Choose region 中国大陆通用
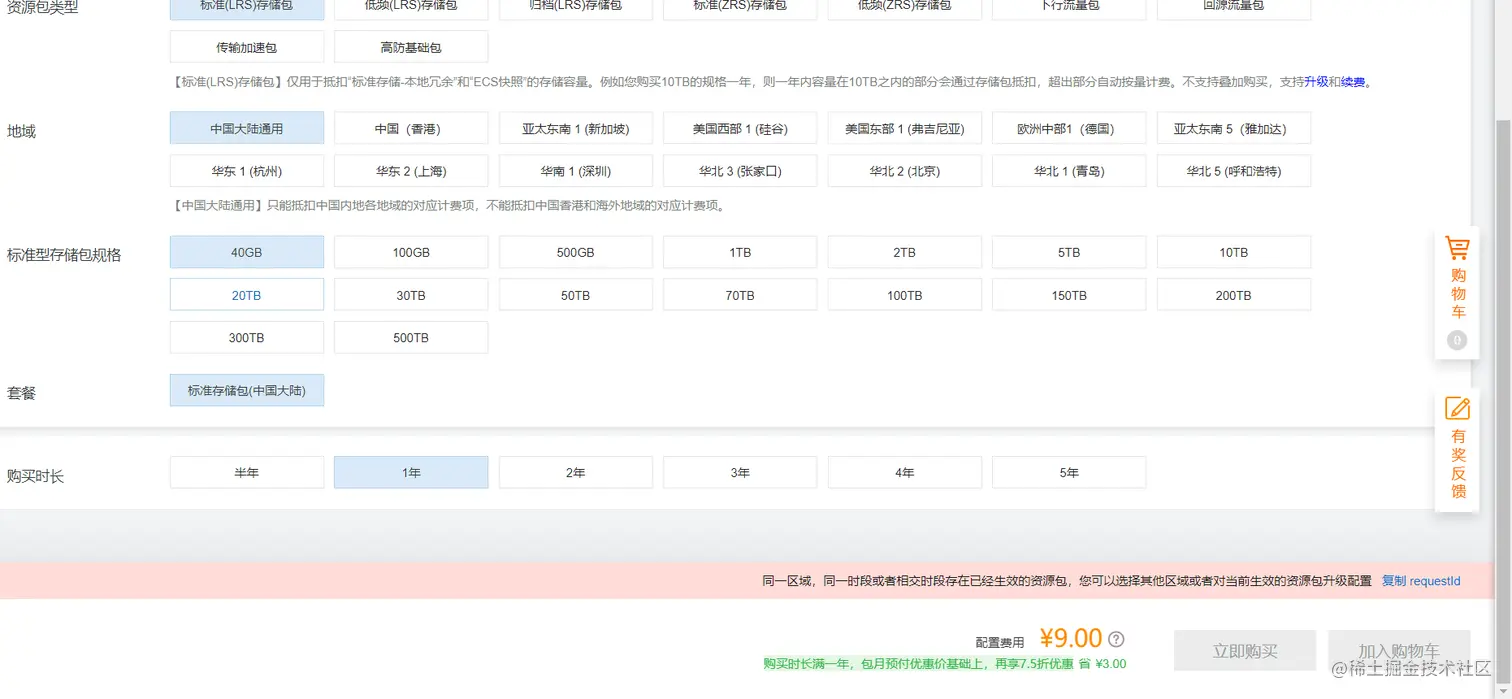The height and width of the screenshot is (699, 1512). 247,128
